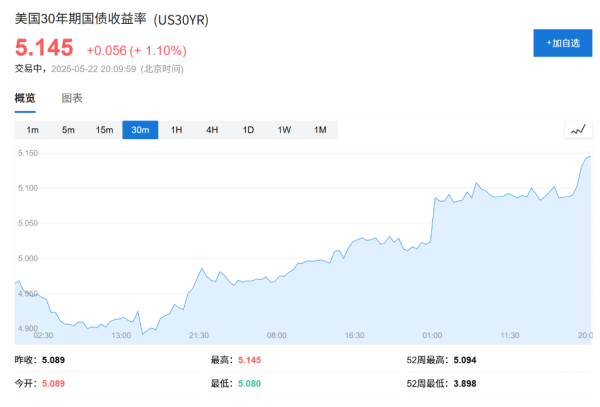600x407 pixels.
Task: Choose the 30m interval button
Action: [140, 130]
